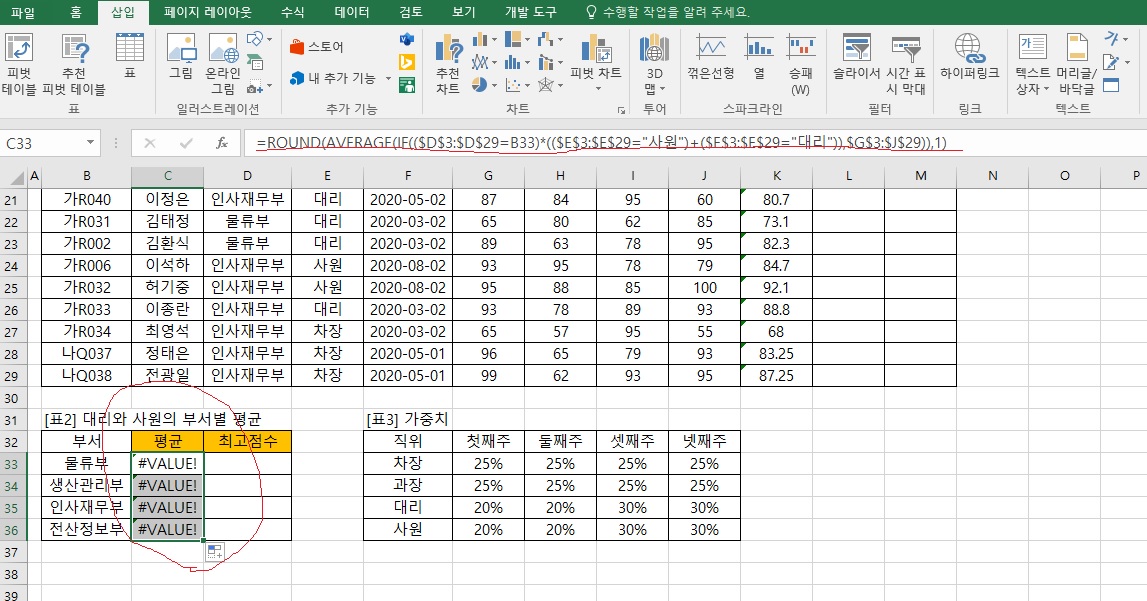Click the Insert Function fx button
The height and width of the screenshot is (601, 1147).
point(222,143)
